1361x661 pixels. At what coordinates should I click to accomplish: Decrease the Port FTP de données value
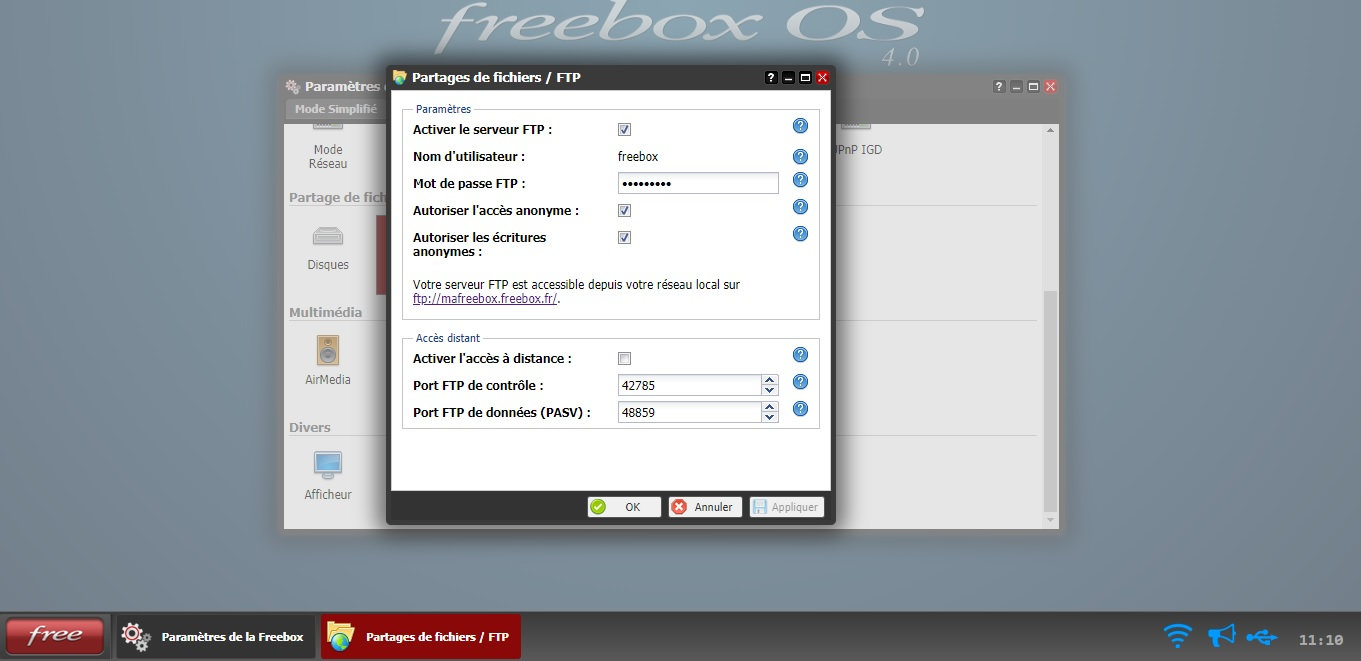770,418
